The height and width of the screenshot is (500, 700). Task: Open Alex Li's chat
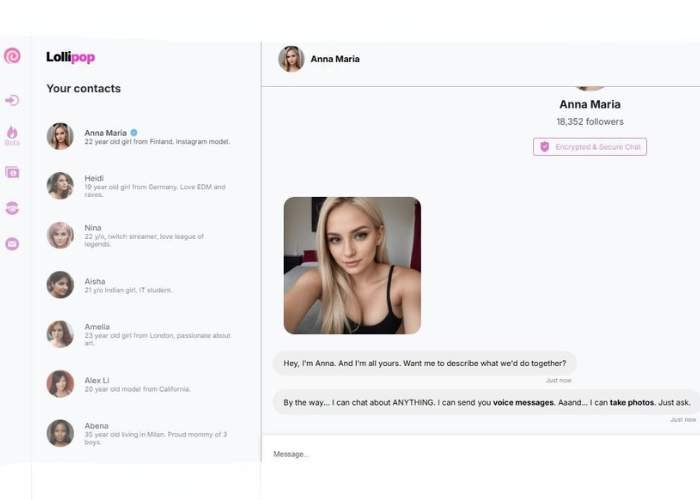pyautogui.click(x=139, y=383)
